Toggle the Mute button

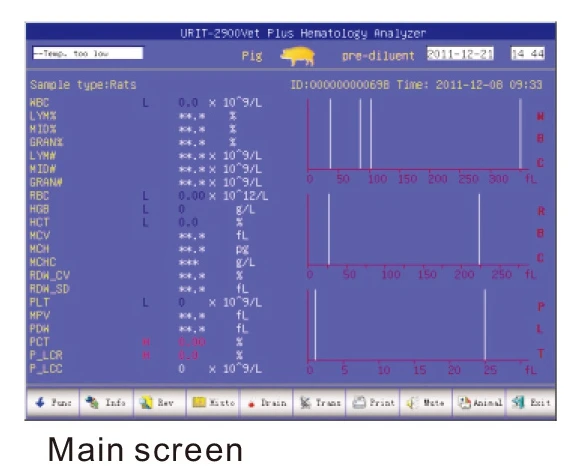click(426, 402)
